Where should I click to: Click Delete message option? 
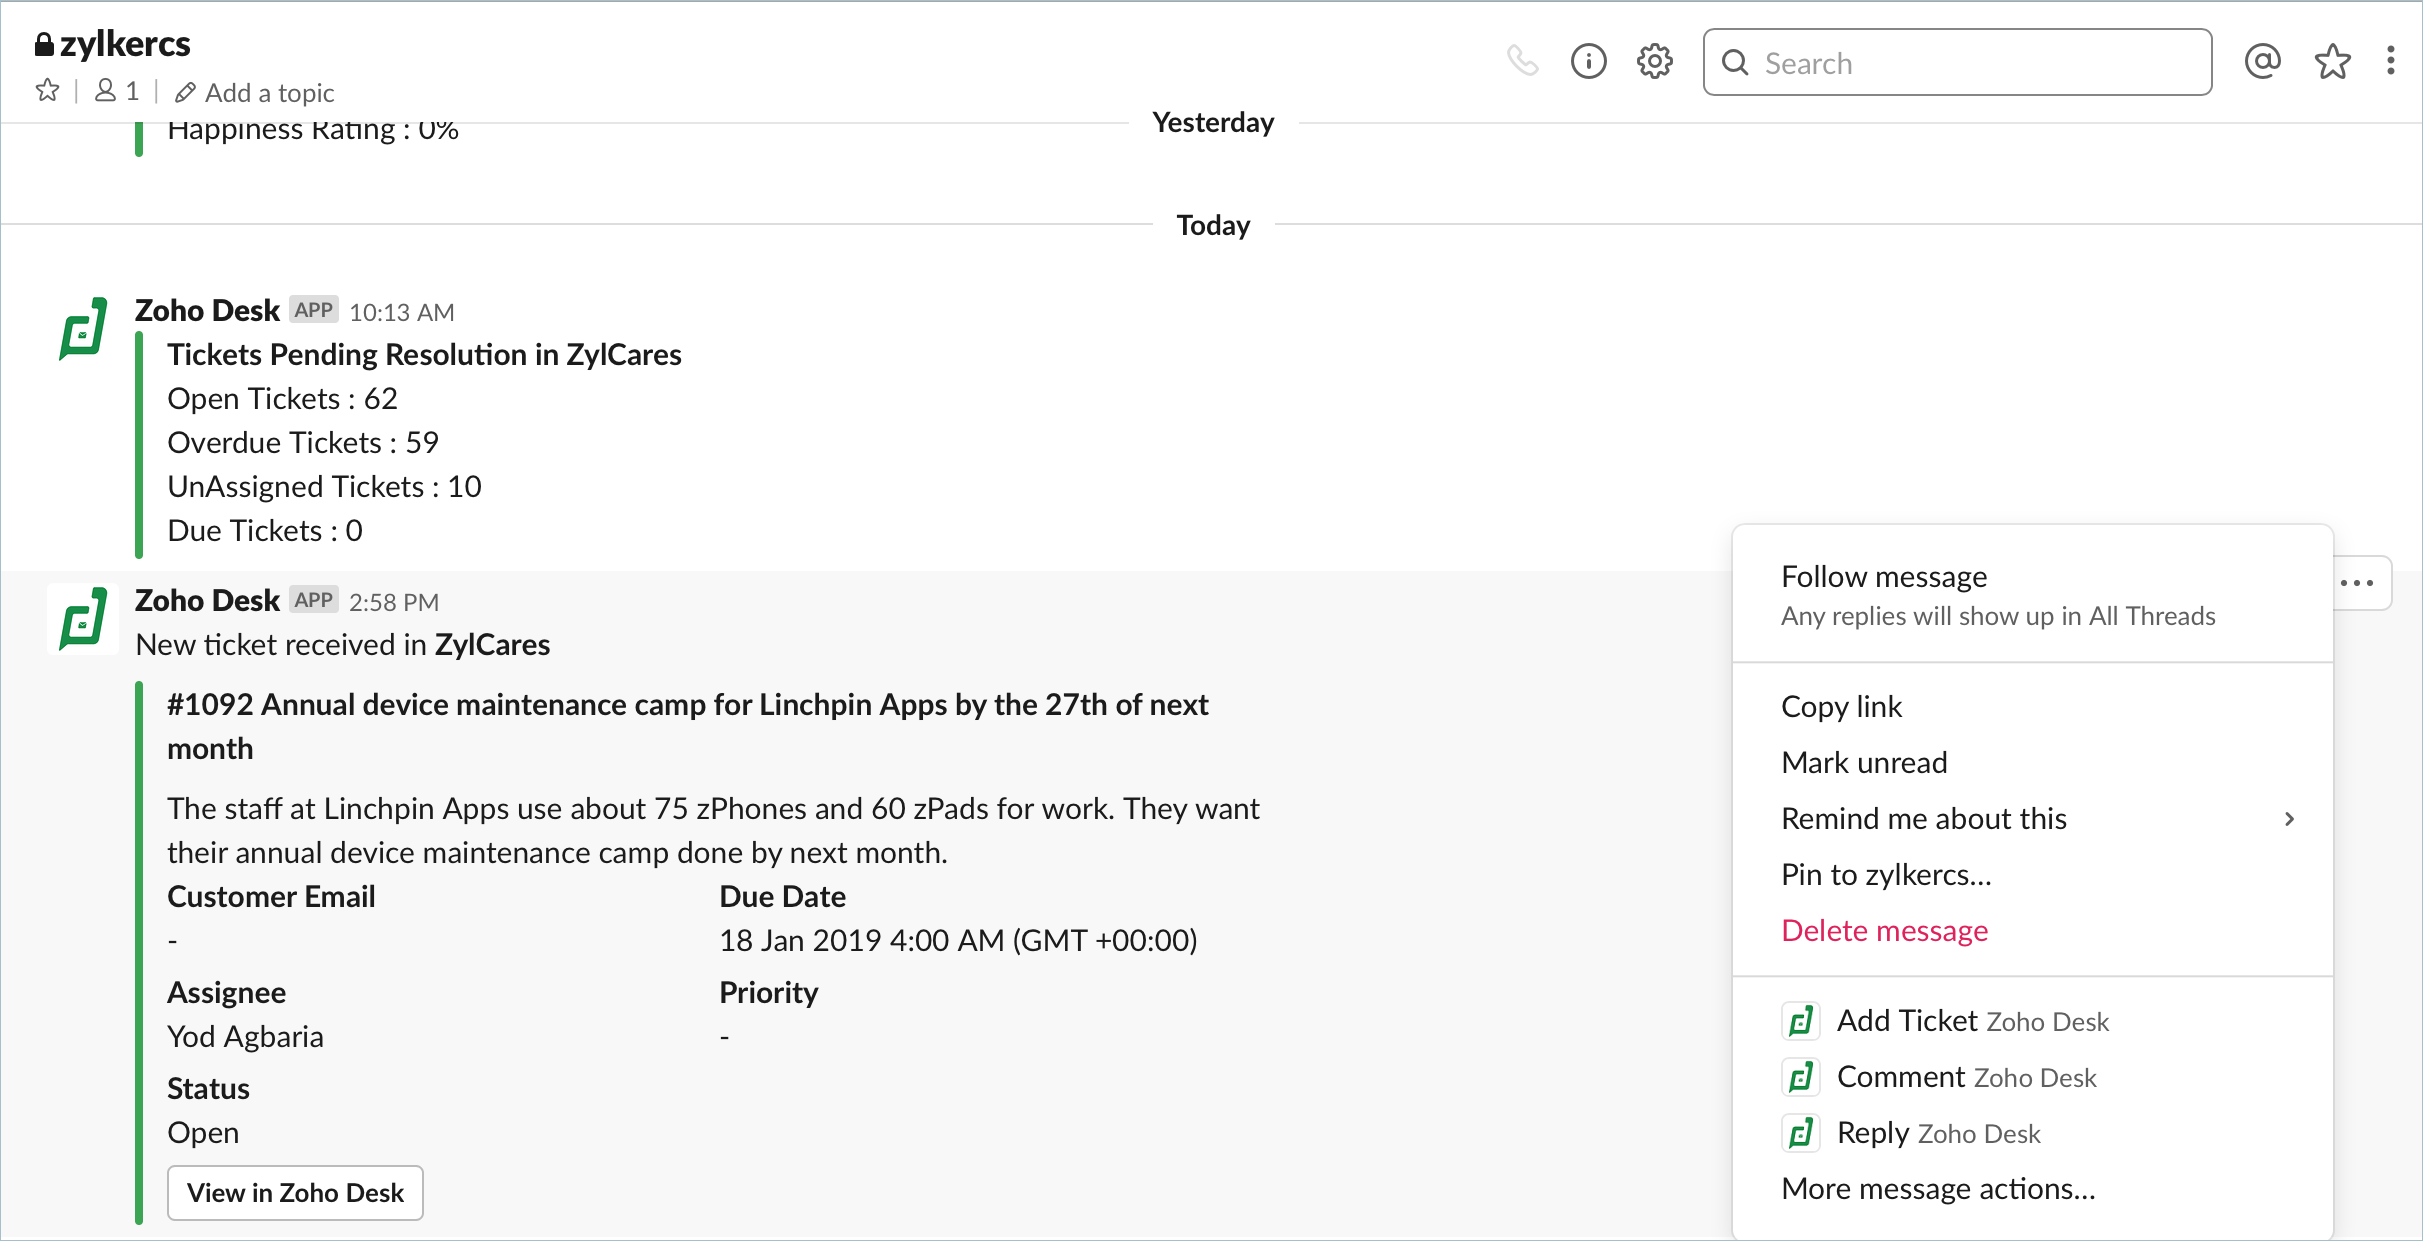click(1884, 931)
